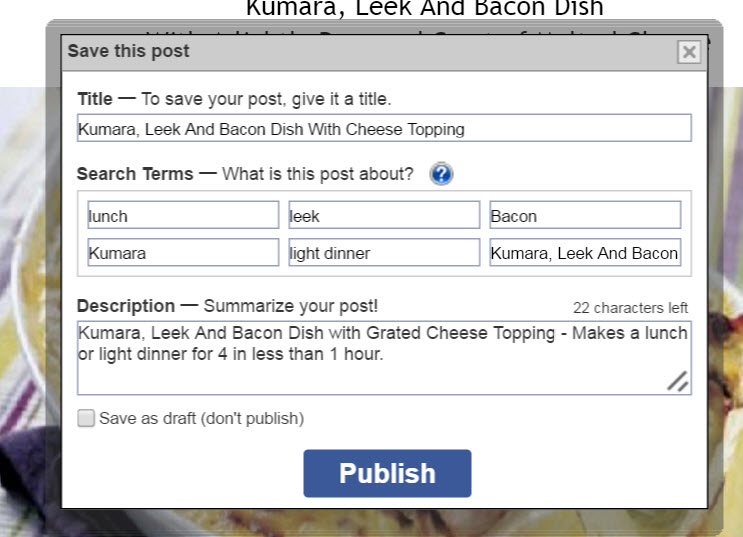Click the blue help question mark icon
The height and width of the screenshot is (537, 743).
tap(441, 174)
